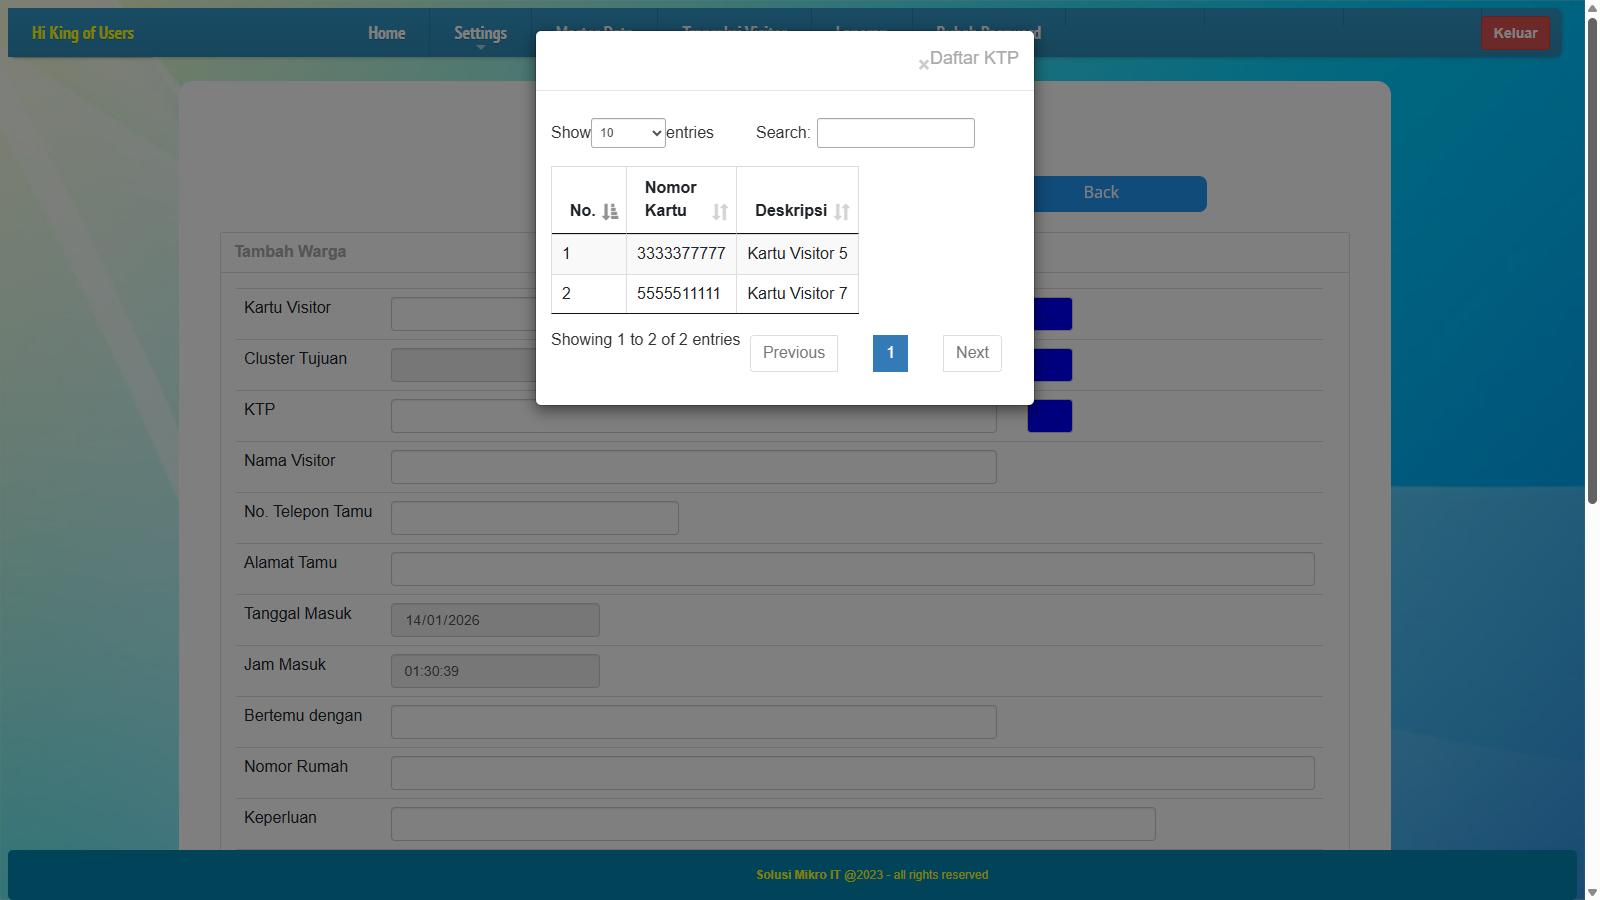
Task: Open the Show entries dropdown
Action: coord(628,133)
